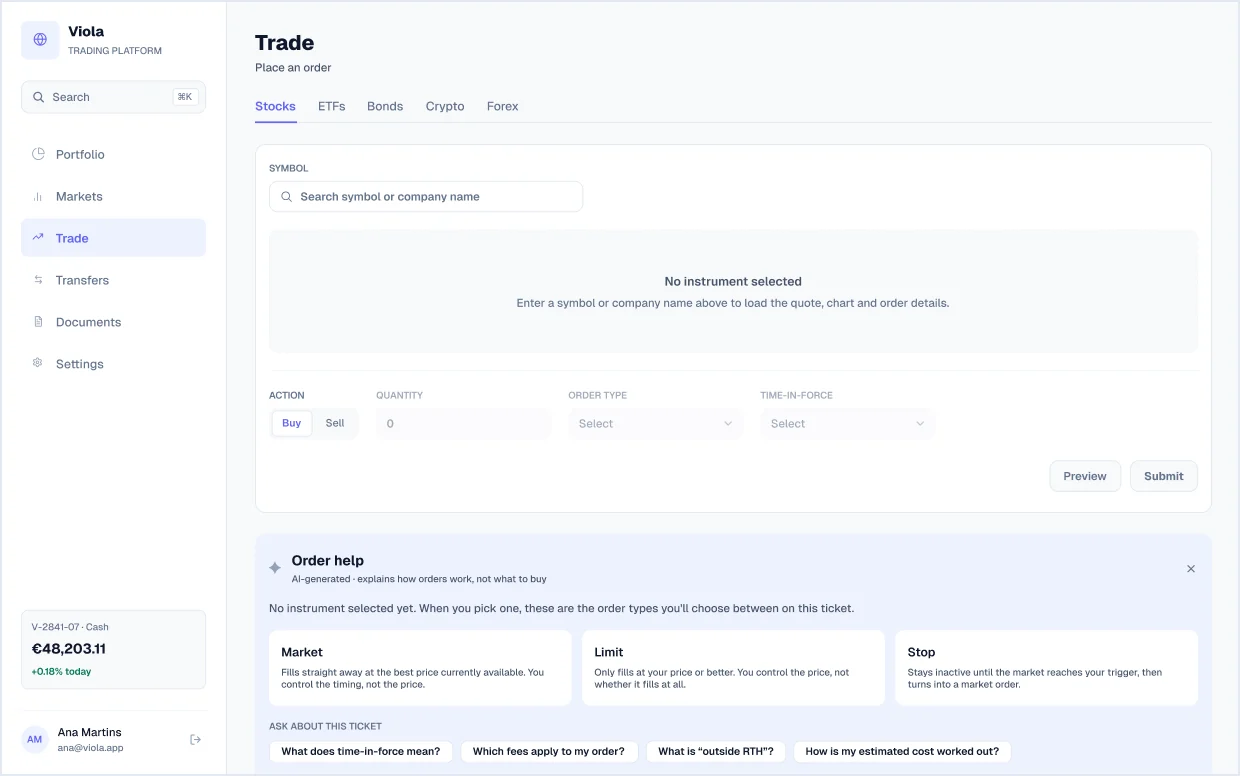This screenshot has height=776, width=1240.
Task: Switch to the Bonds tab
Action: (x=385, y=106)
